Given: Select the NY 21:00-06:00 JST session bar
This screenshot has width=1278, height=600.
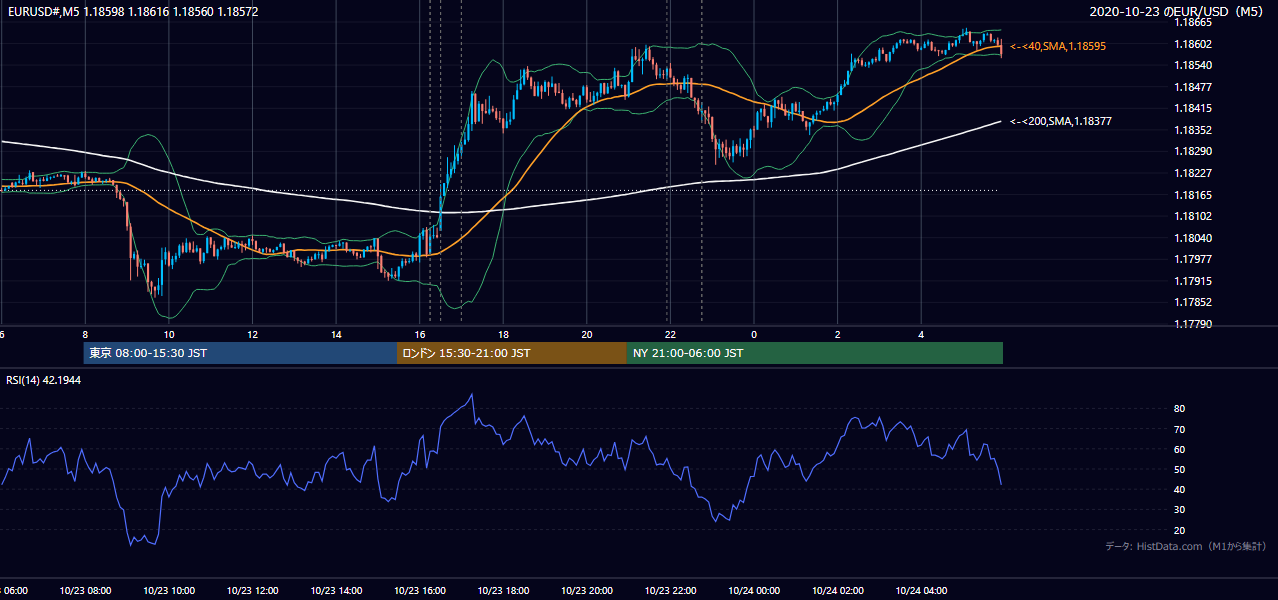Looking at the screenshot, I should 815,353.
